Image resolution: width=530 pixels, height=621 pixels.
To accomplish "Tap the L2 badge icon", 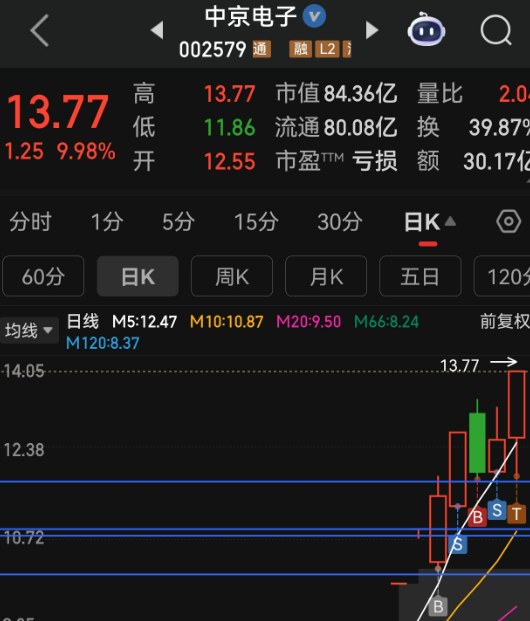I will coord(327,50).
